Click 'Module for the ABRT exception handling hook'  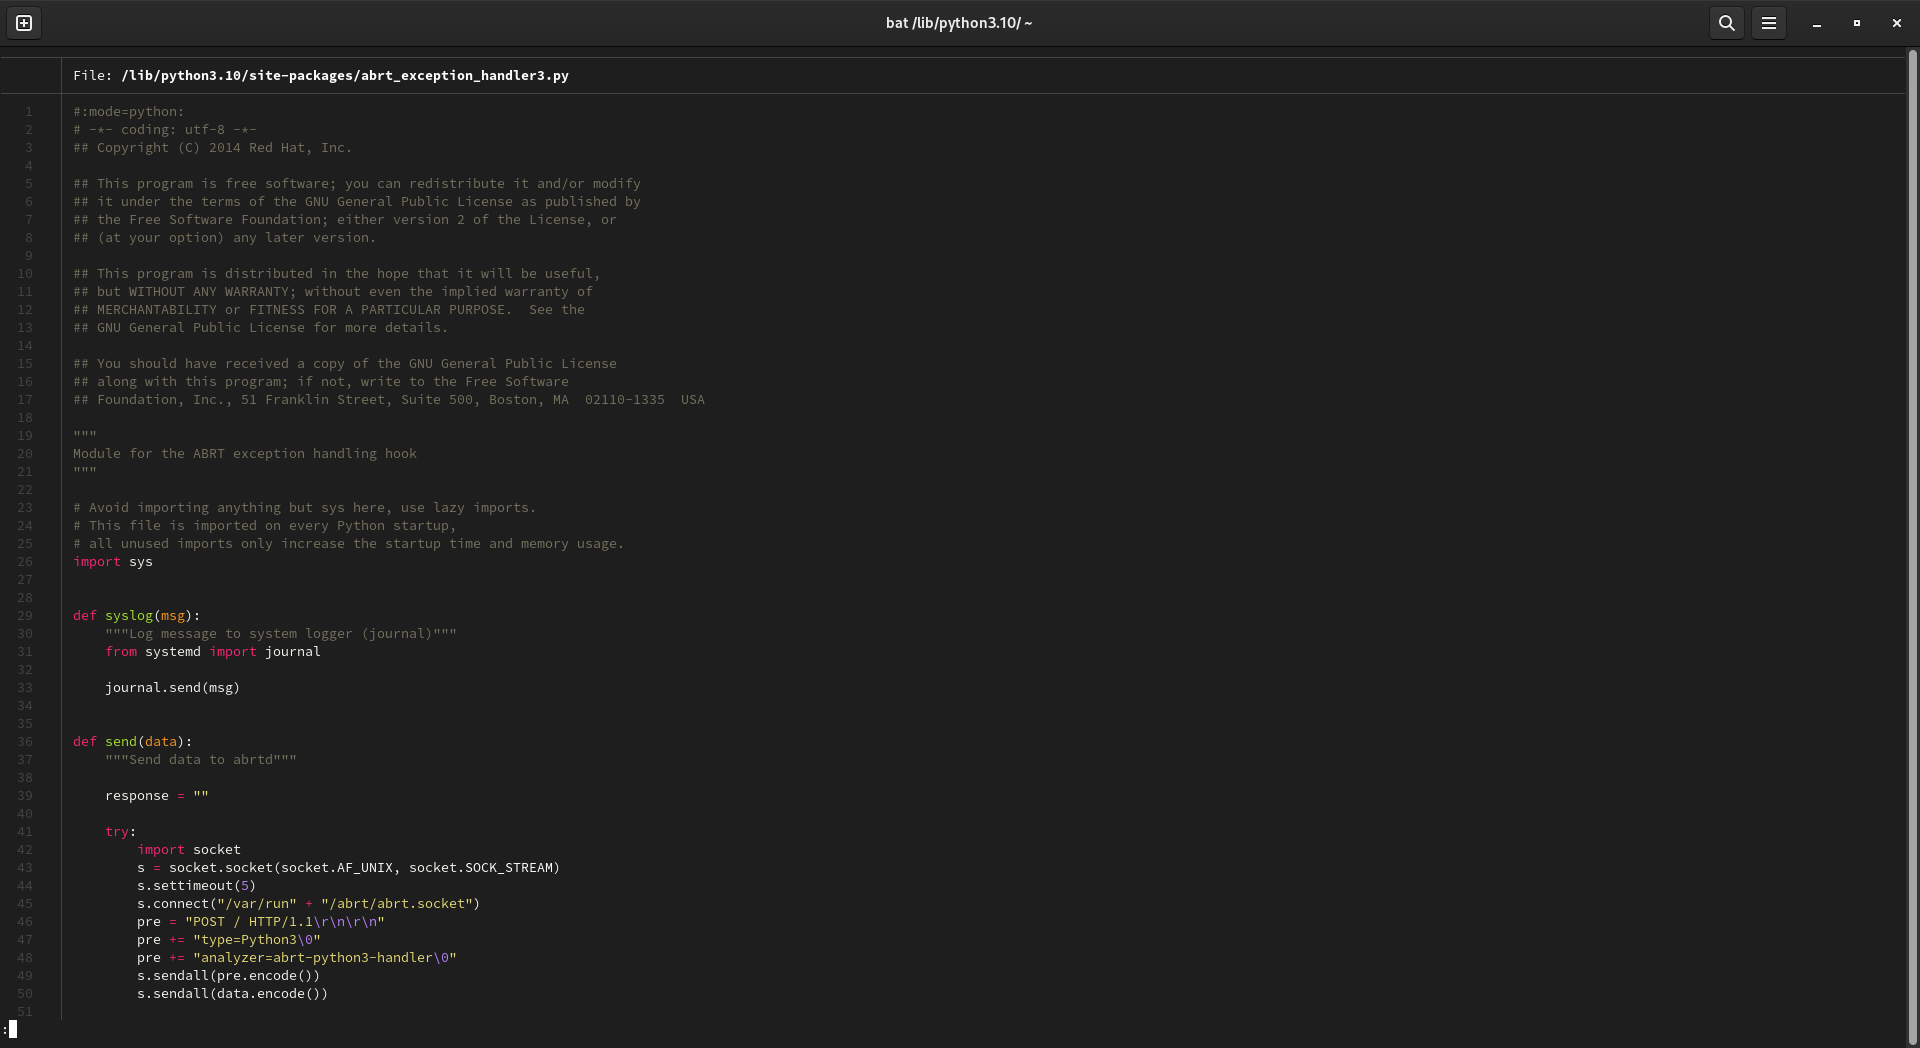(x=244, y=454)
